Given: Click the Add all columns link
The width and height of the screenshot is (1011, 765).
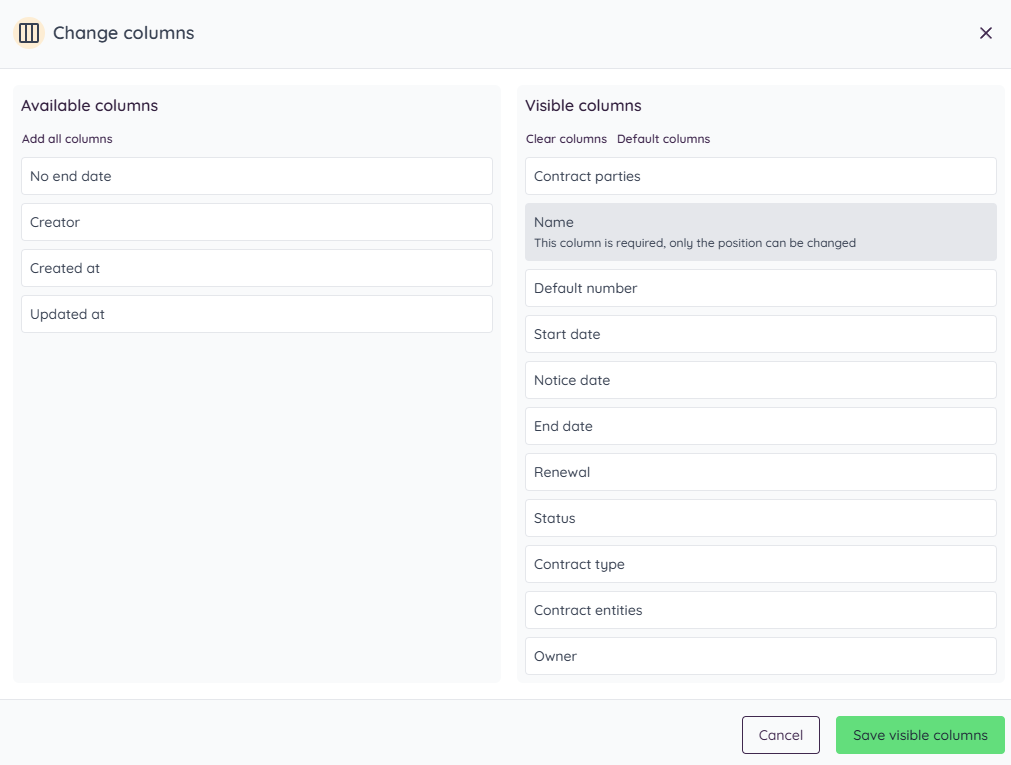Looking at the screenshot, I should (x=66, y=138).
